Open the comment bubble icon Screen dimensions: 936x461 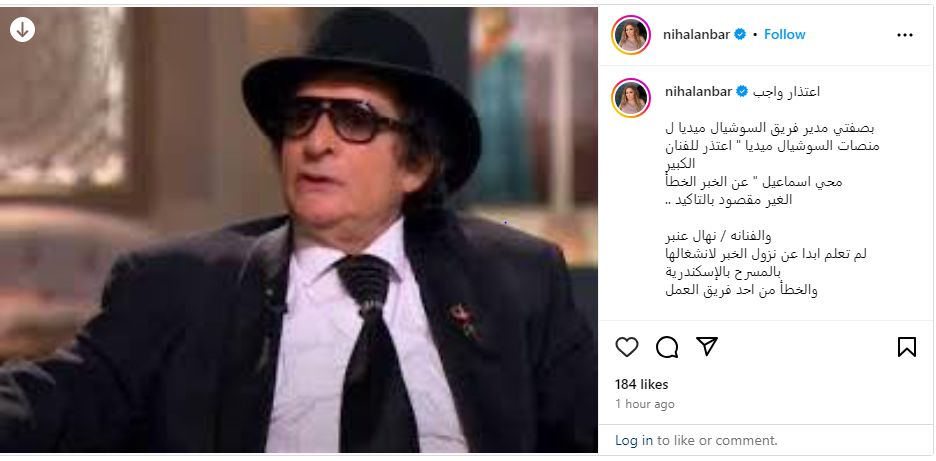(x=667, y=347)
